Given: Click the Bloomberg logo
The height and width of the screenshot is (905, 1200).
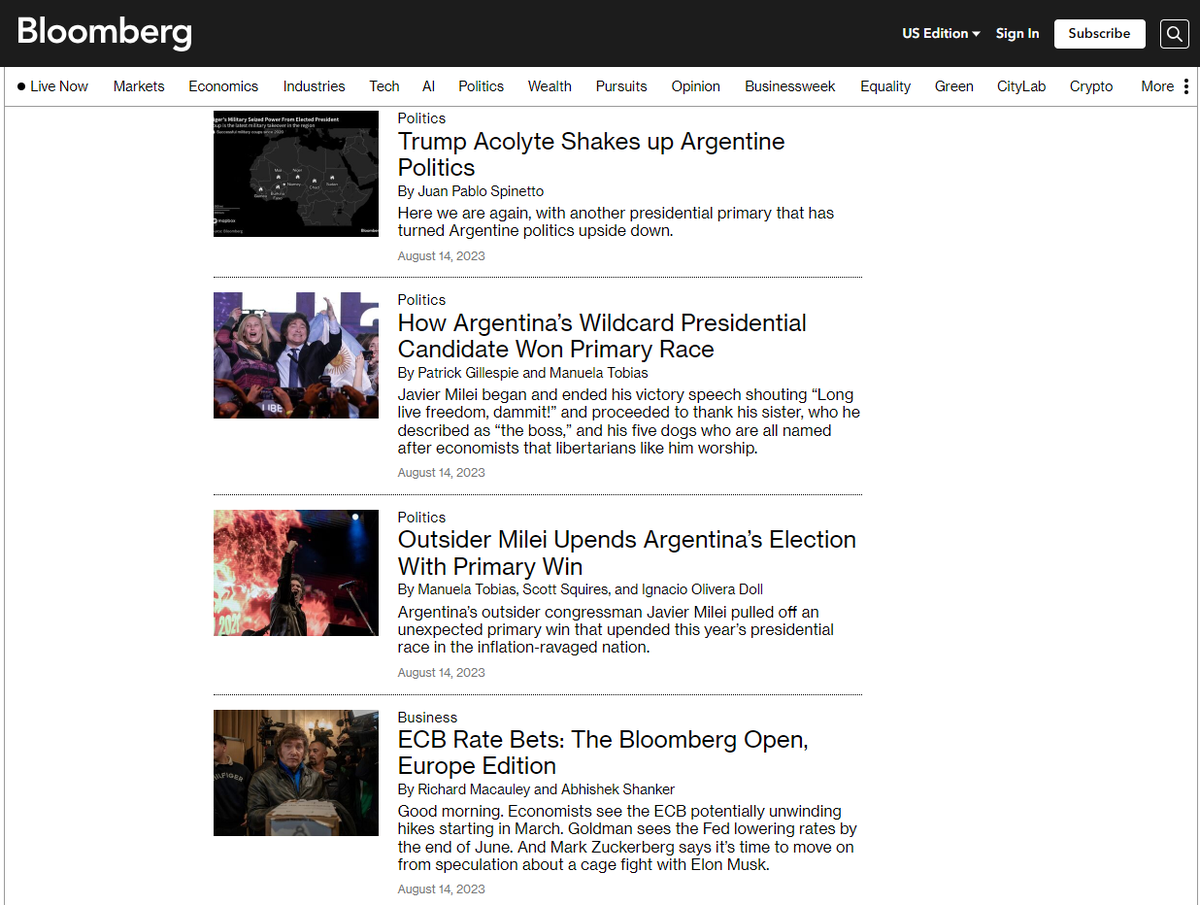Looking at the screenshot, I should (104, 33).
